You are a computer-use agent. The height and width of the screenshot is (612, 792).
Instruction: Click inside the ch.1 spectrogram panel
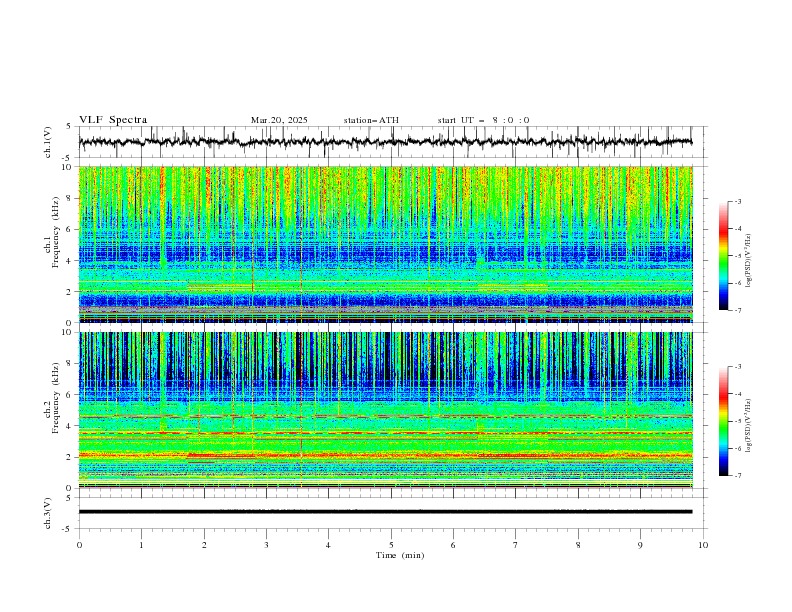pyautogui.click(x=385, y=244)
